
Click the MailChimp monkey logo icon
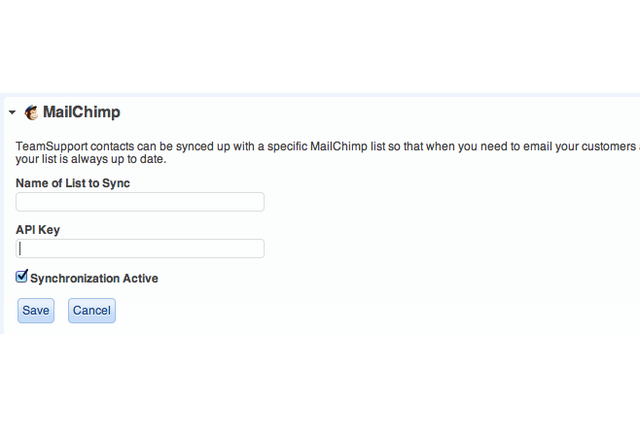[x=31, y=112]
